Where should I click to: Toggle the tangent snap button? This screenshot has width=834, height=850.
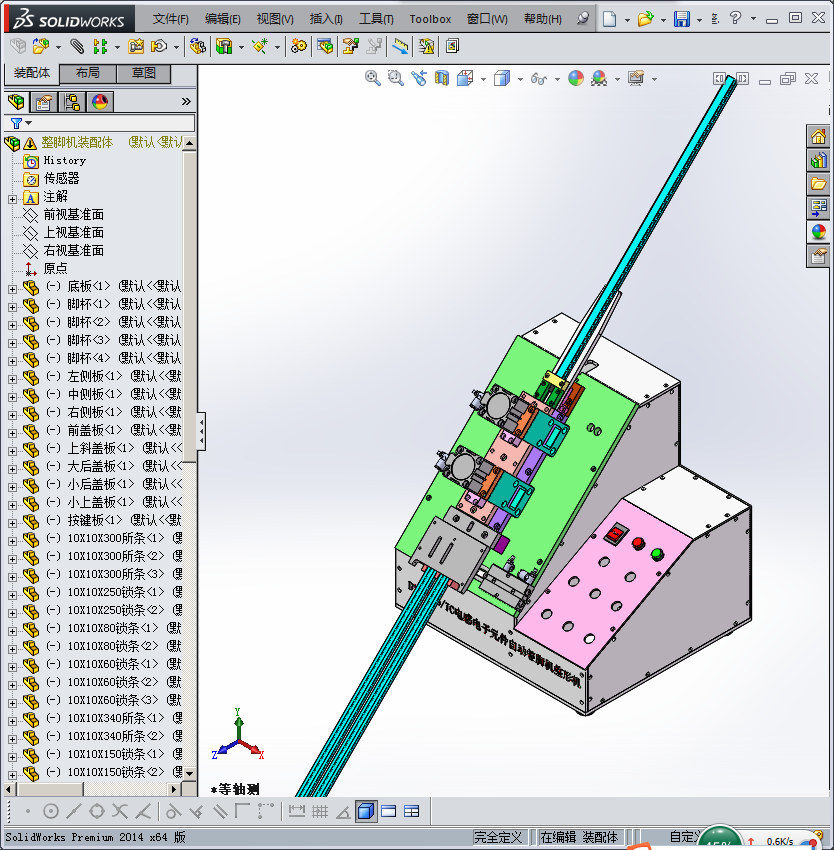(172, 812)
